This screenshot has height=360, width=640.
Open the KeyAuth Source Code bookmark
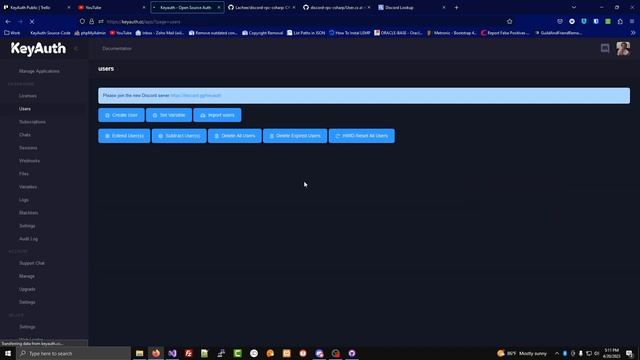click(50, 33)
